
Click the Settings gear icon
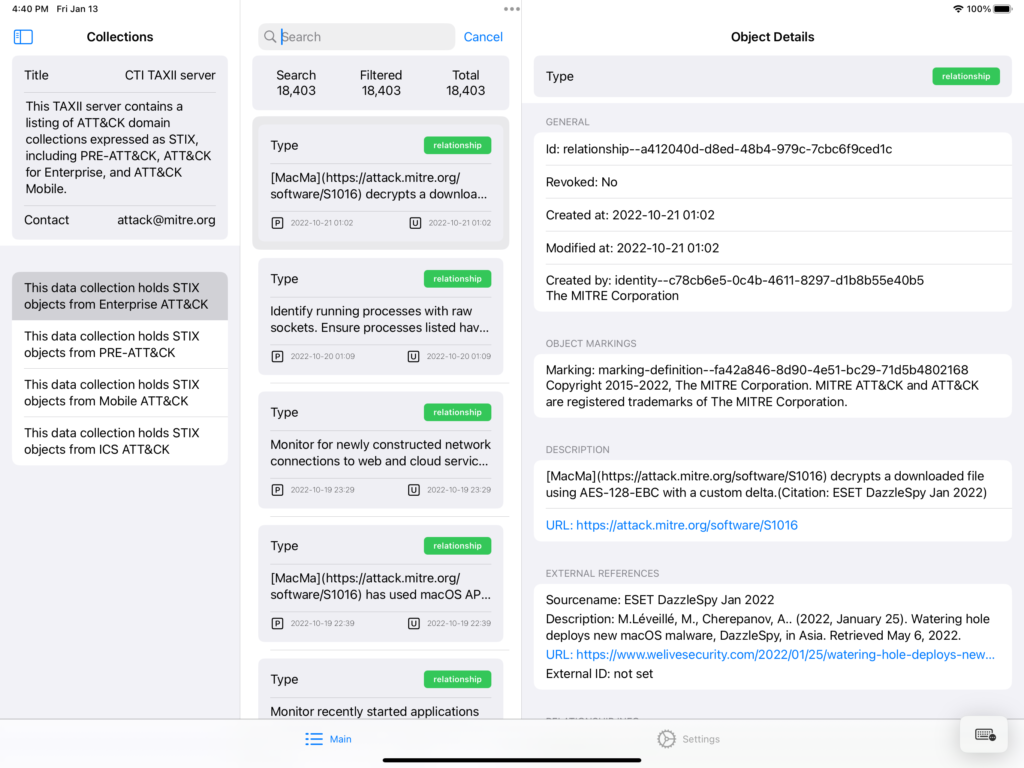pos(666,739)
